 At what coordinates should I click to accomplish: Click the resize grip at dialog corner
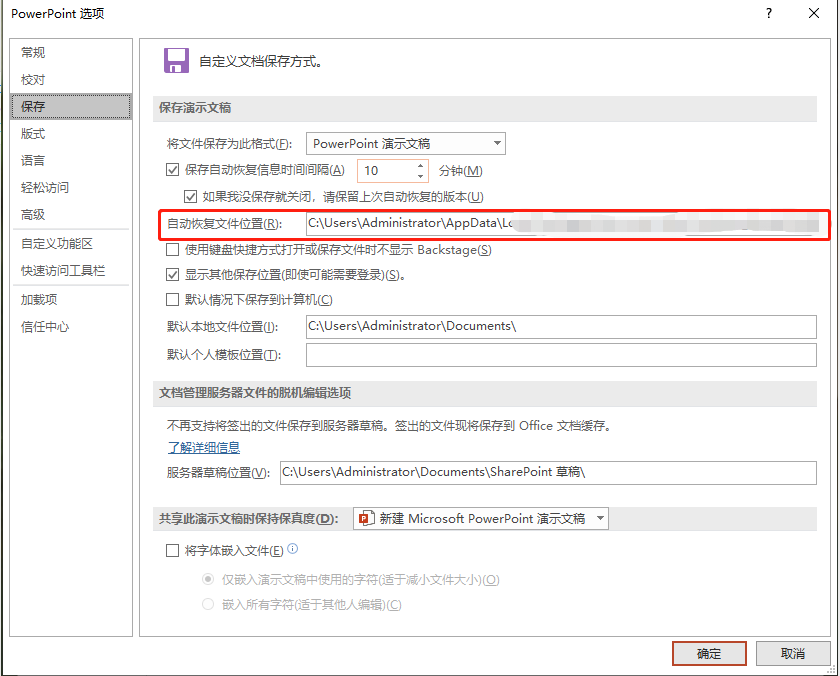(832, 669)
